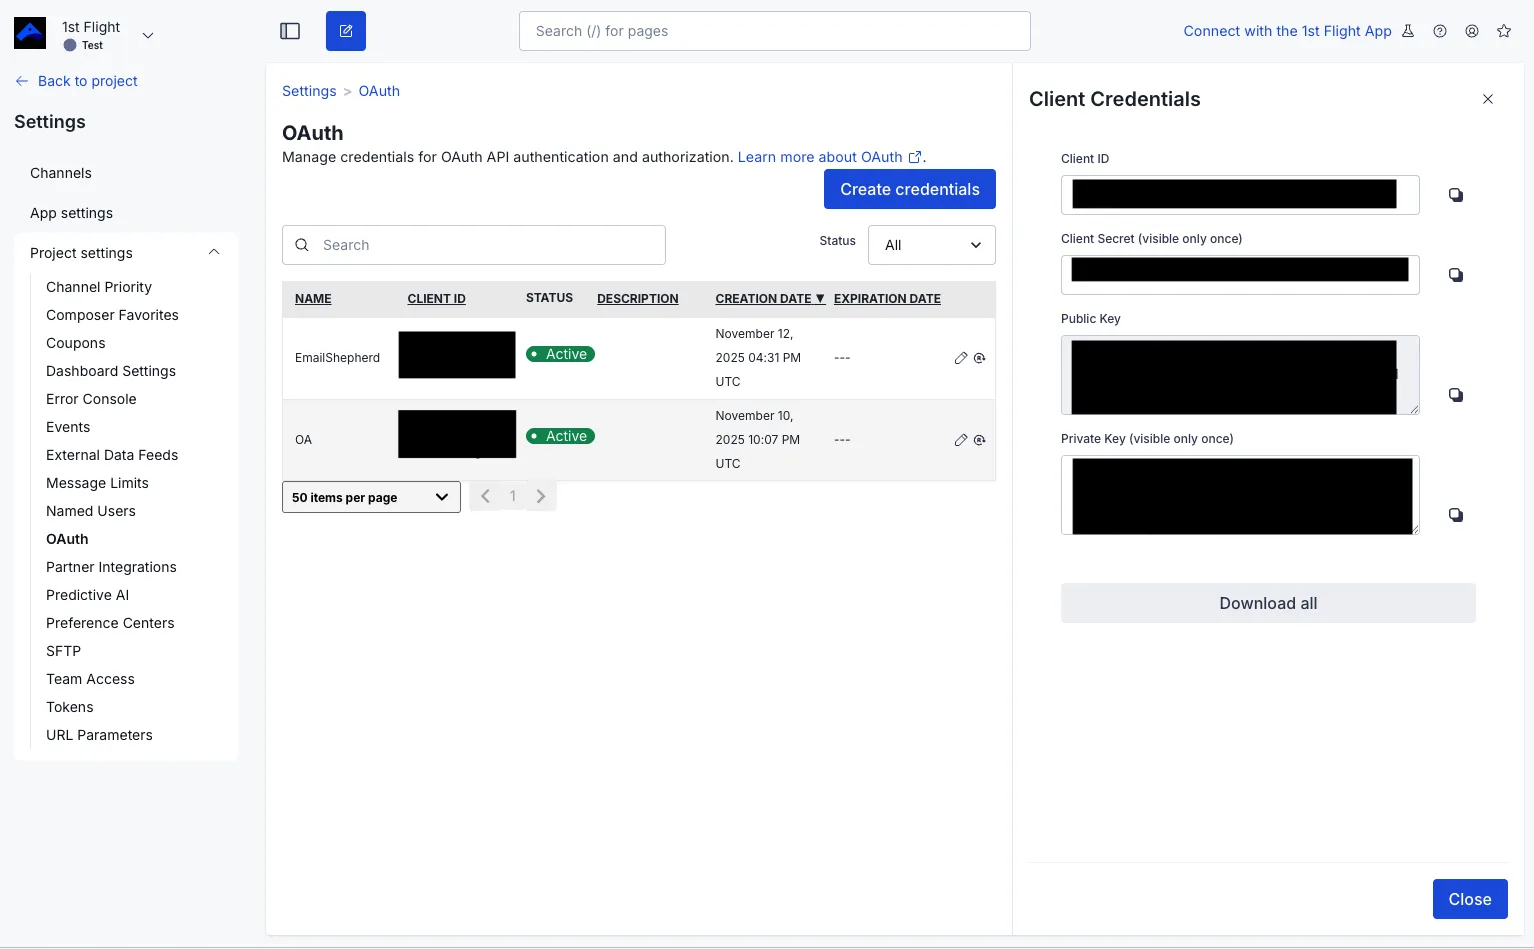The width and height of the screenshot is (1534, 949).
Task: Click the Create credentials button
Action: pos(909,189)
